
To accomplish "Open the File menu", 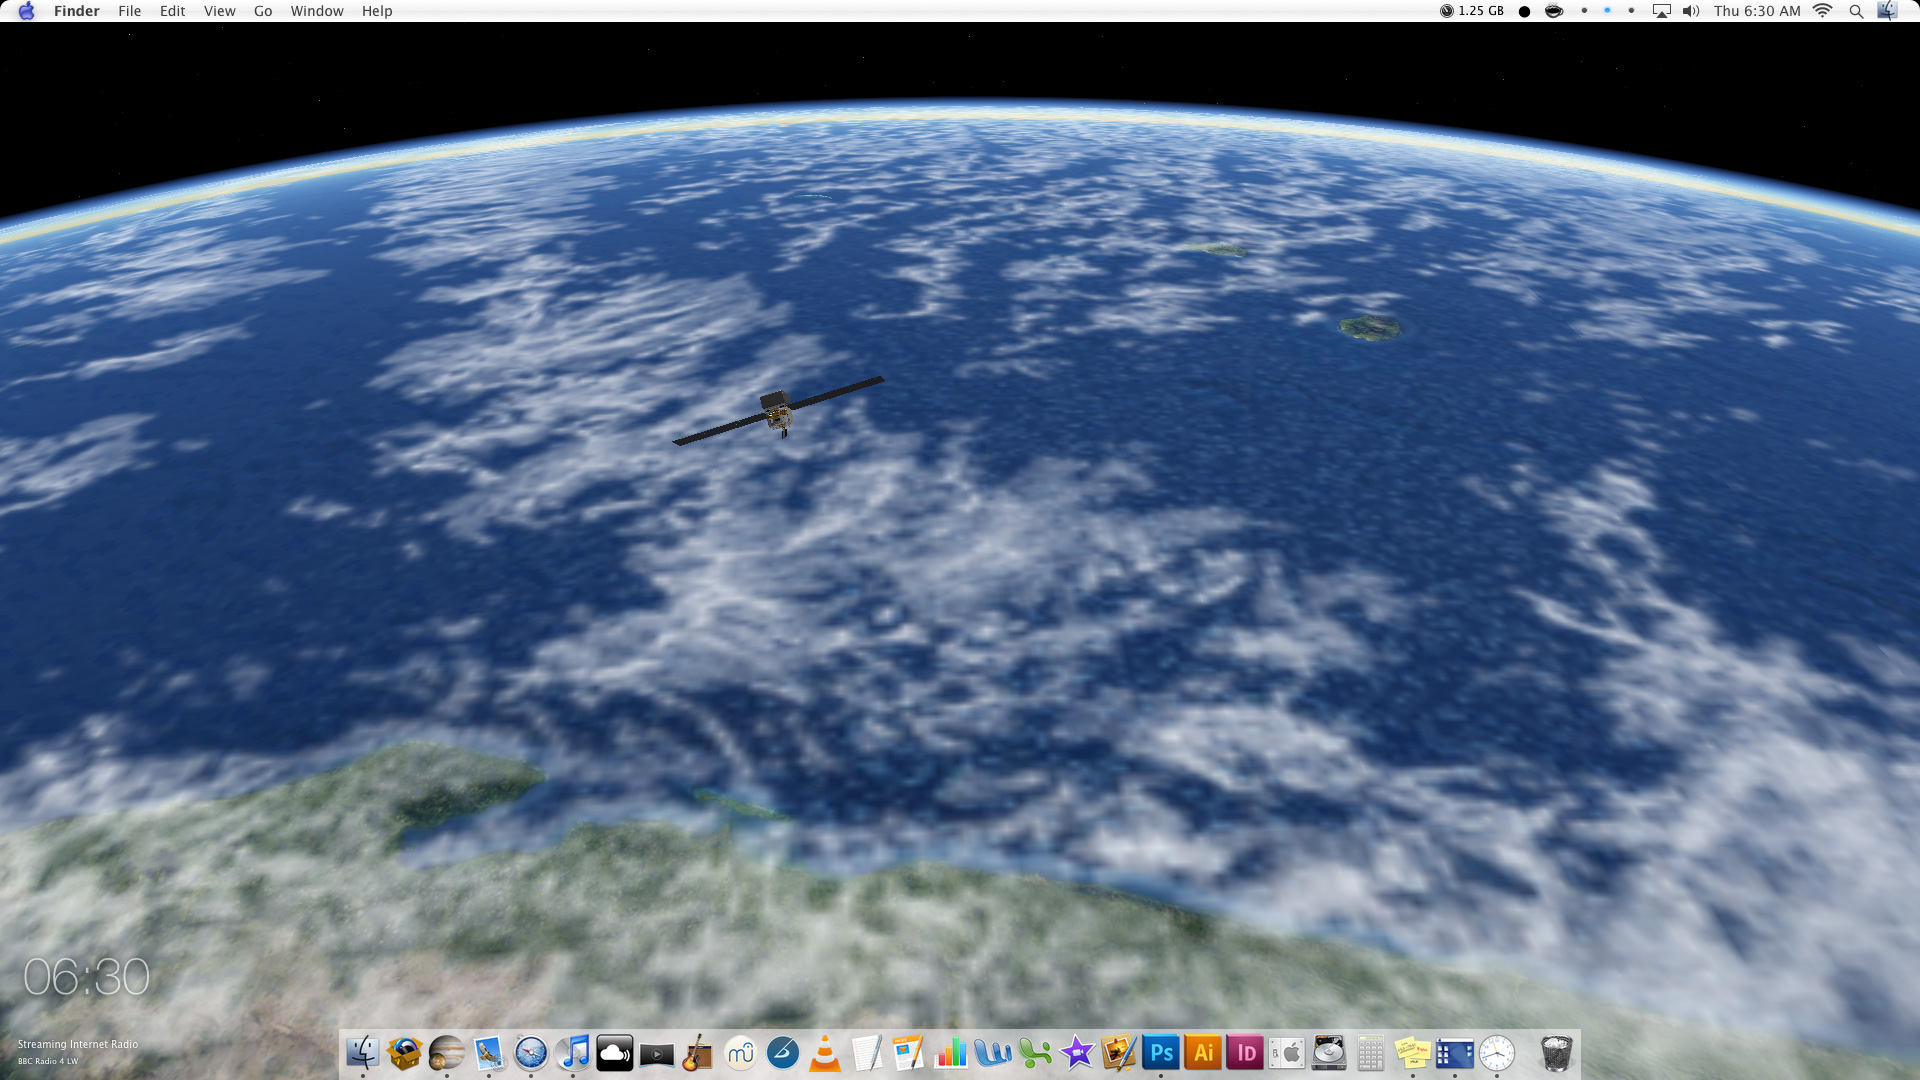I will point(130,11).
